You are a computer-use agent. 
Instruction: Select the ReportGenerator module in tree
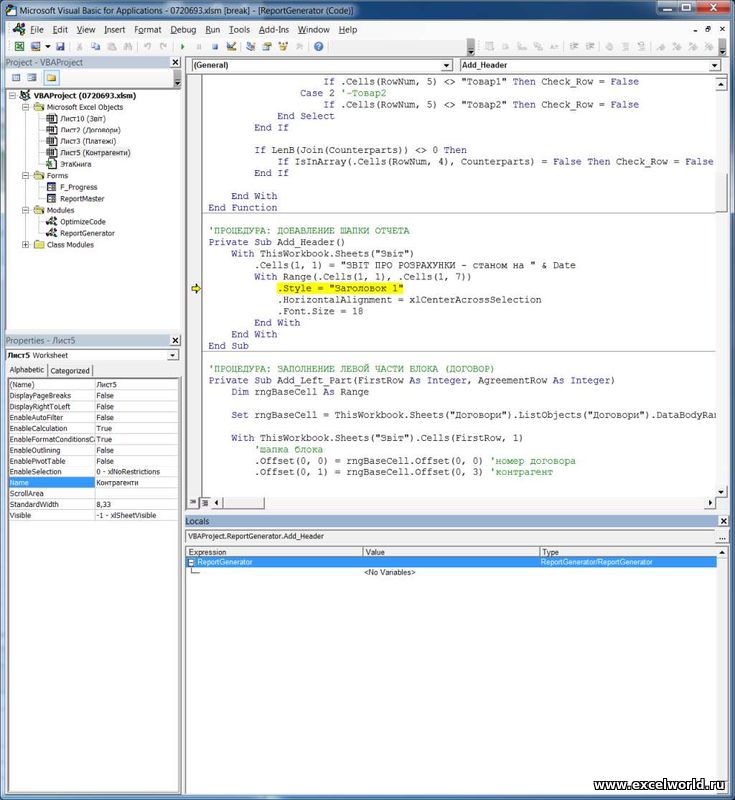click(87, 233)
